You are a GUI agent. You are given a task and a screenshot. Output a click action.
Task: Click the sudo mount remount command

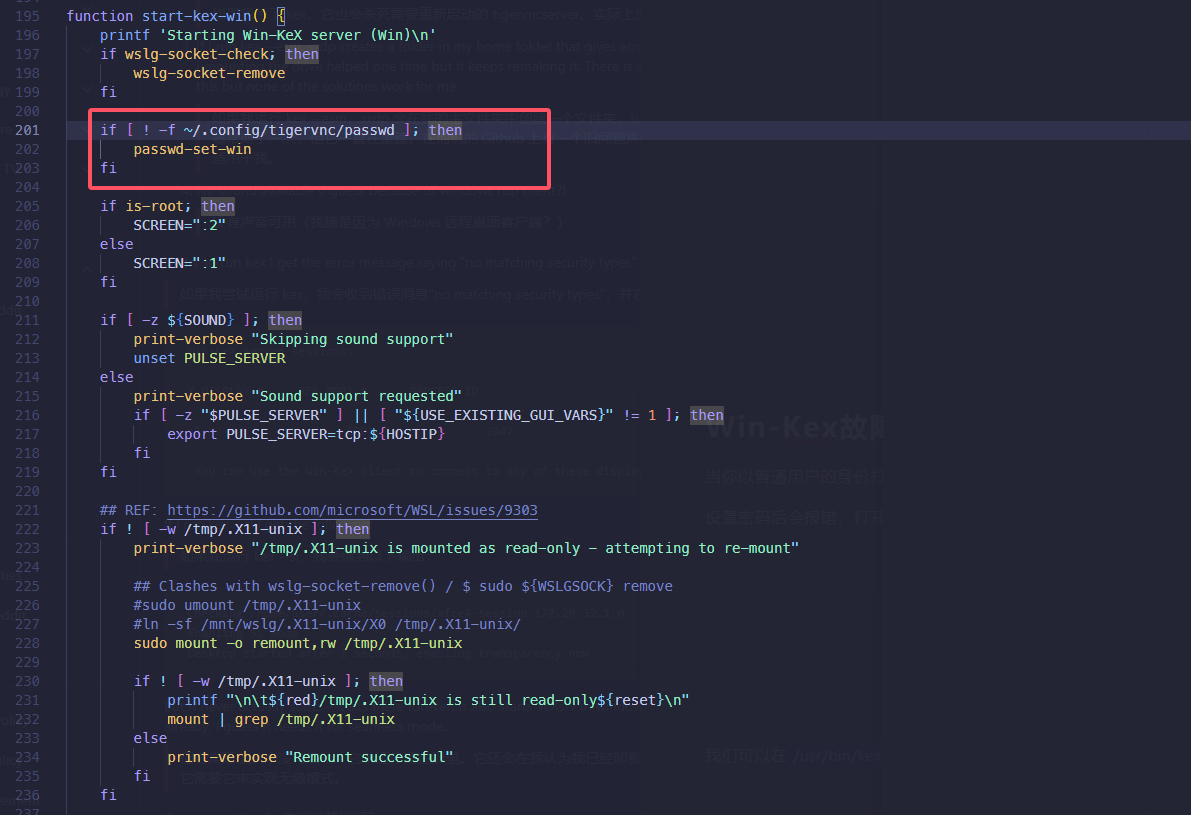click(x=297, y=643)
